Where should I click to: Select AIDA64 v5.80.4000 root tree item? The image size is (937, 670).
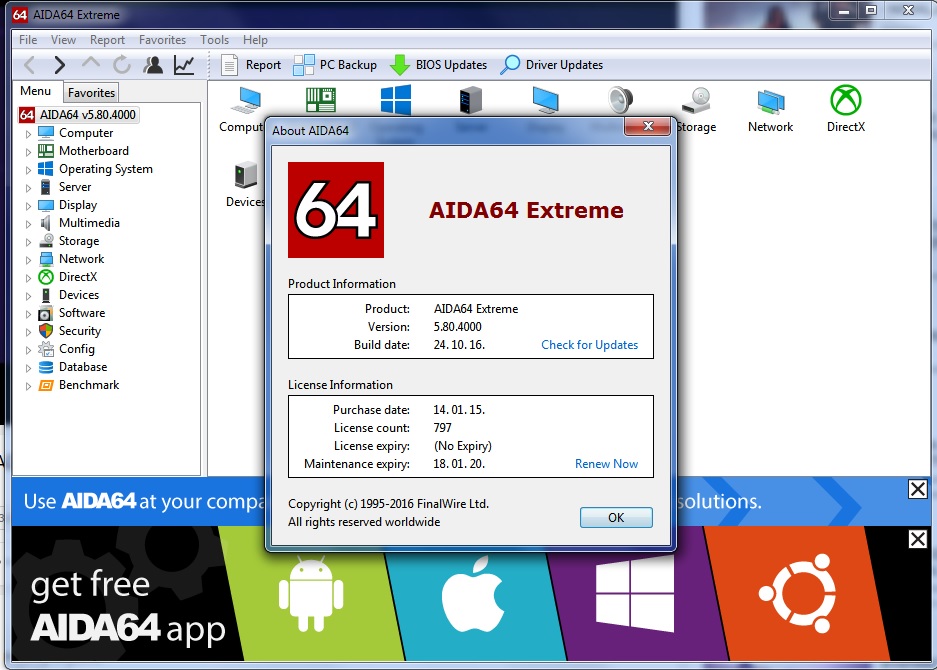coord(79,115)
